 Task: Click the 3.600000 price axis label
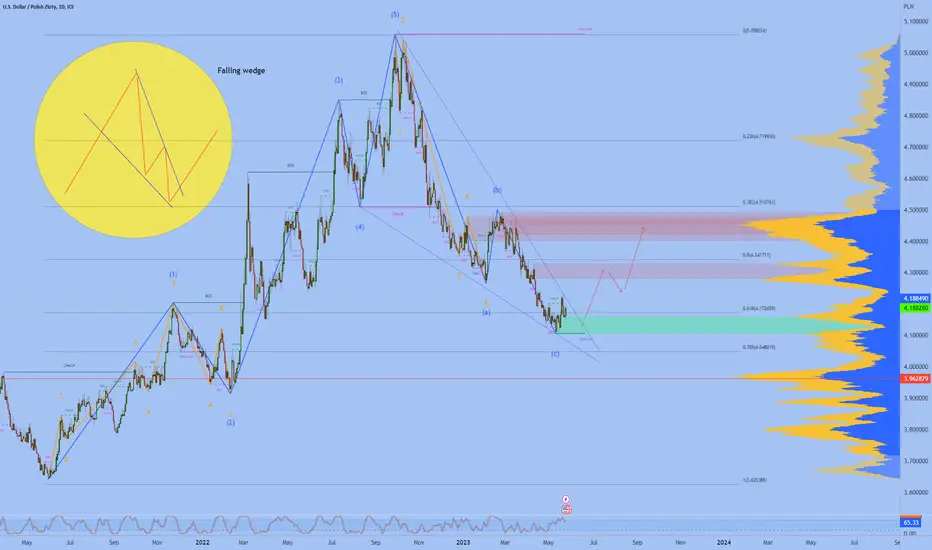coord(915,492)
